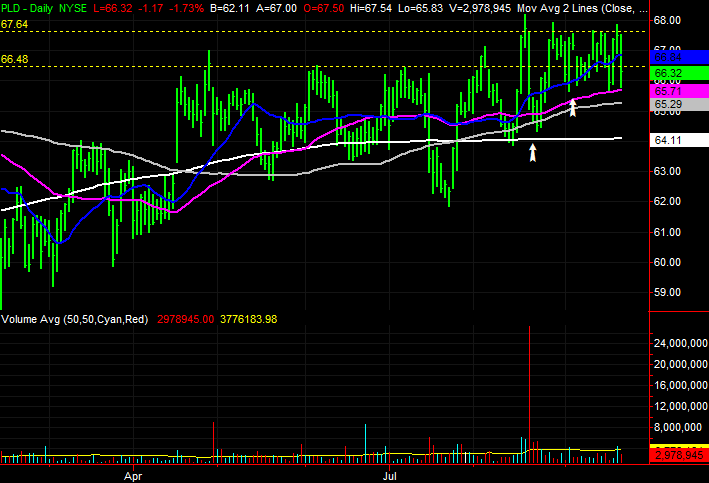This screenshot has width=709, height=483.
Task: Click the Volume Avg (50,50,Cyan,Red) label
Action: (75, 319)
